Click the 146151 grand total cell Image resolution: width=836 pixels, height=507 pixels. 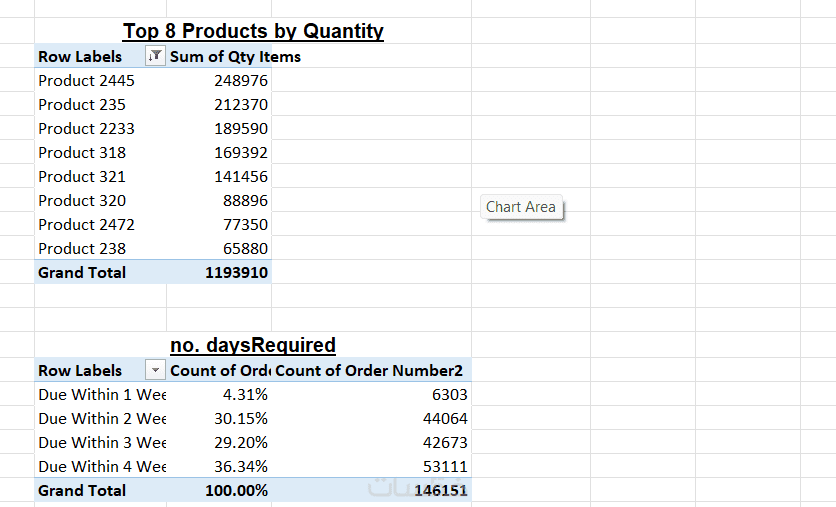[440, 491]
